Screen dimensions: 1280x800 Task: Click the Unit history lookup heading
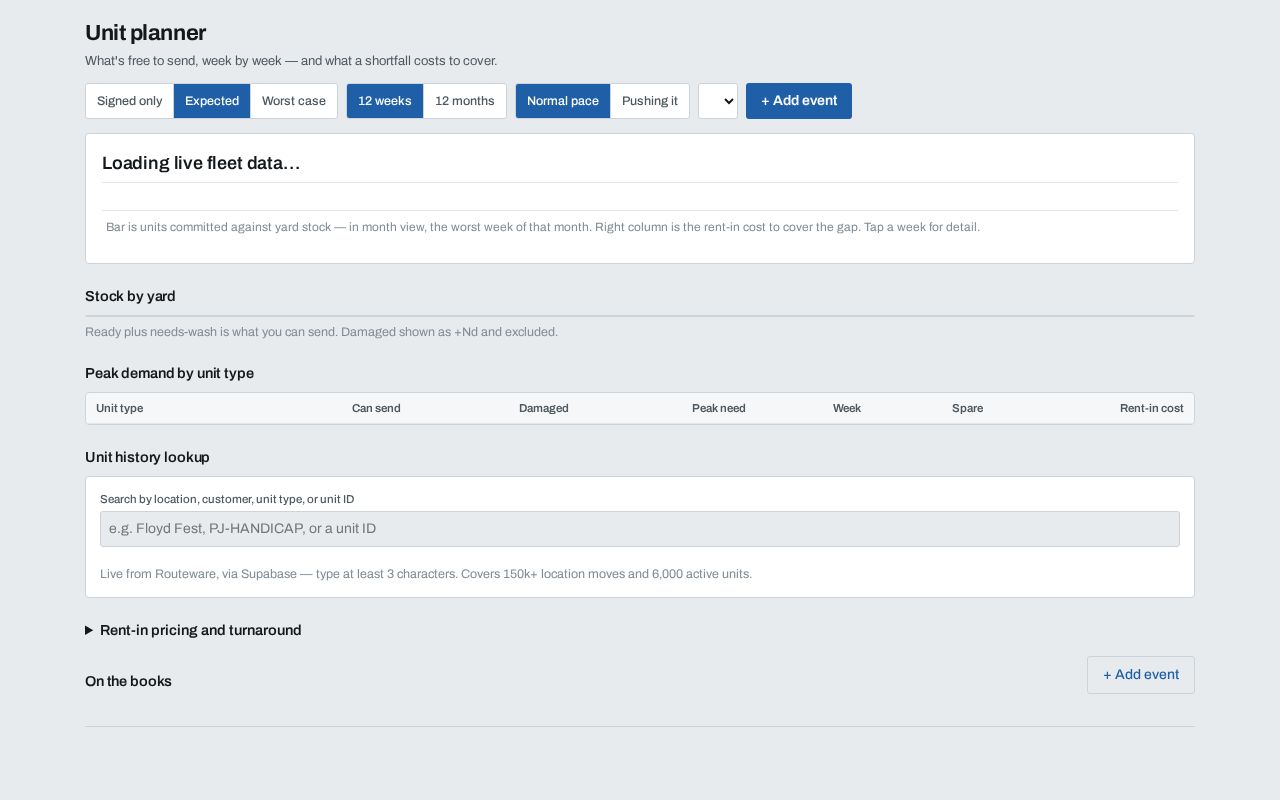[147, 457]
